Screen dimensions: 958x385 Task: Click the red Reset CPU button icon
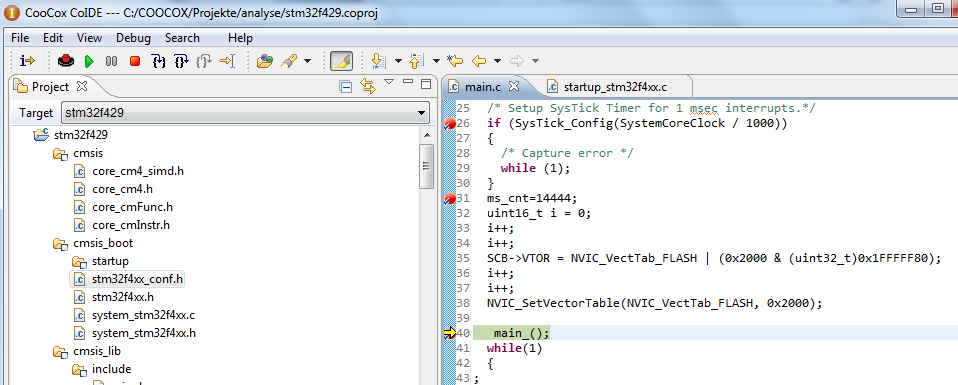point(66,61)
